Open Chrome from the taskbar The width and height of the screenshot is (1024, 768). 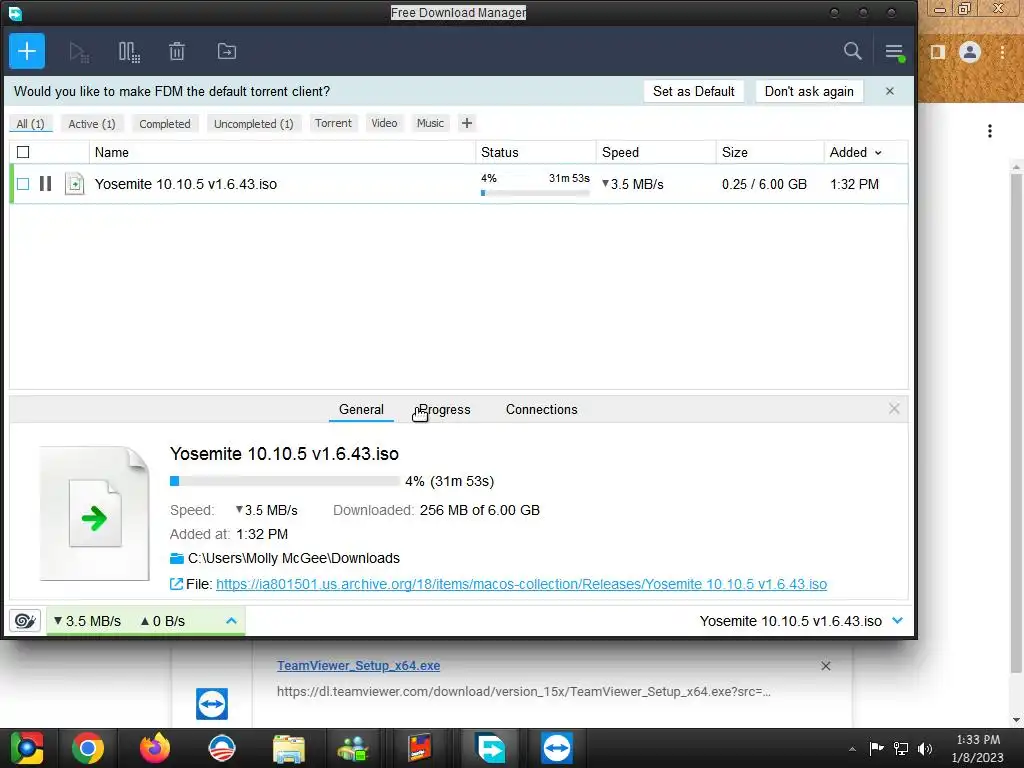pyautogui.click(x=88, y=748)
